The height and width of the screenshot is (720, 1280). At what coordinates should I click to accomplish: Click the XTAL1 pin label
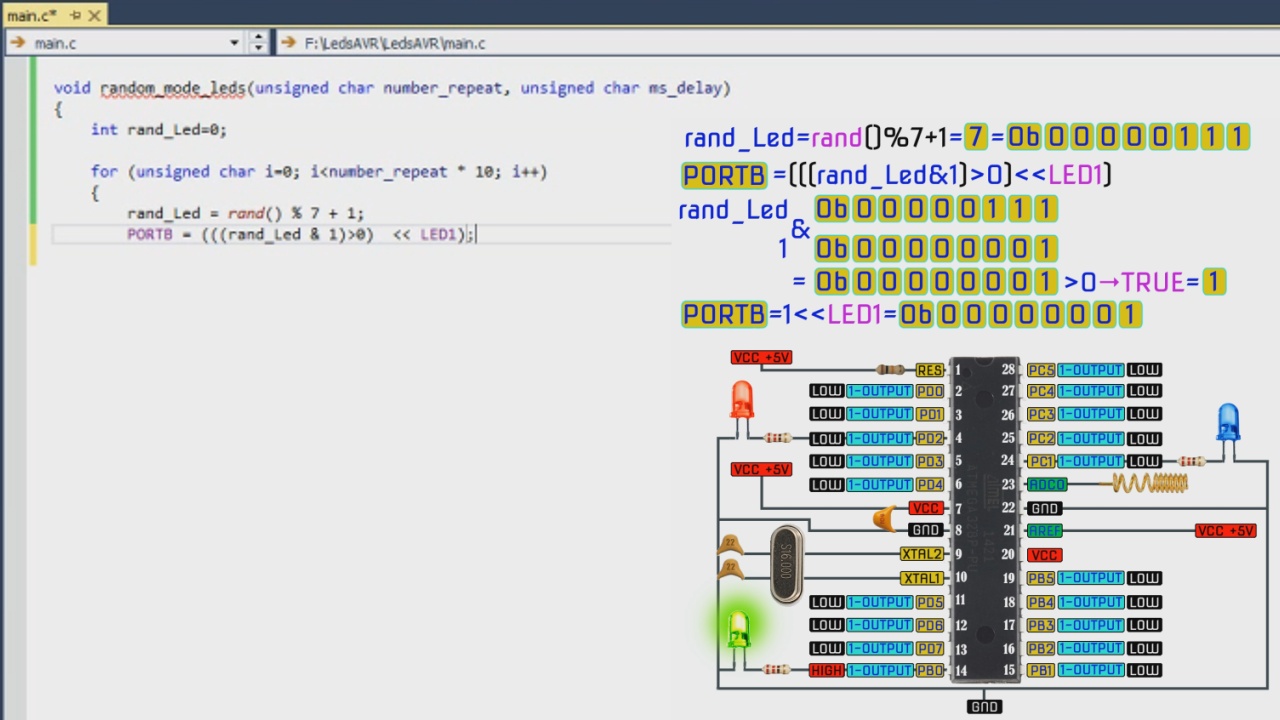pos(922,578)
